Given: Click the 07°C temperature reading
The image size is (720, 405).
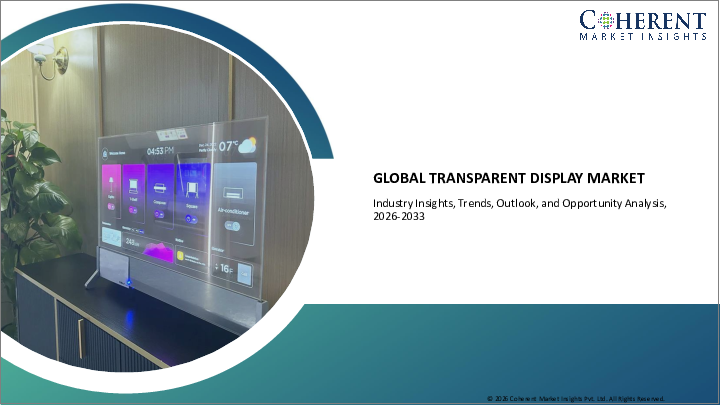Looking at the screenshot, I should tap(226, 148).
